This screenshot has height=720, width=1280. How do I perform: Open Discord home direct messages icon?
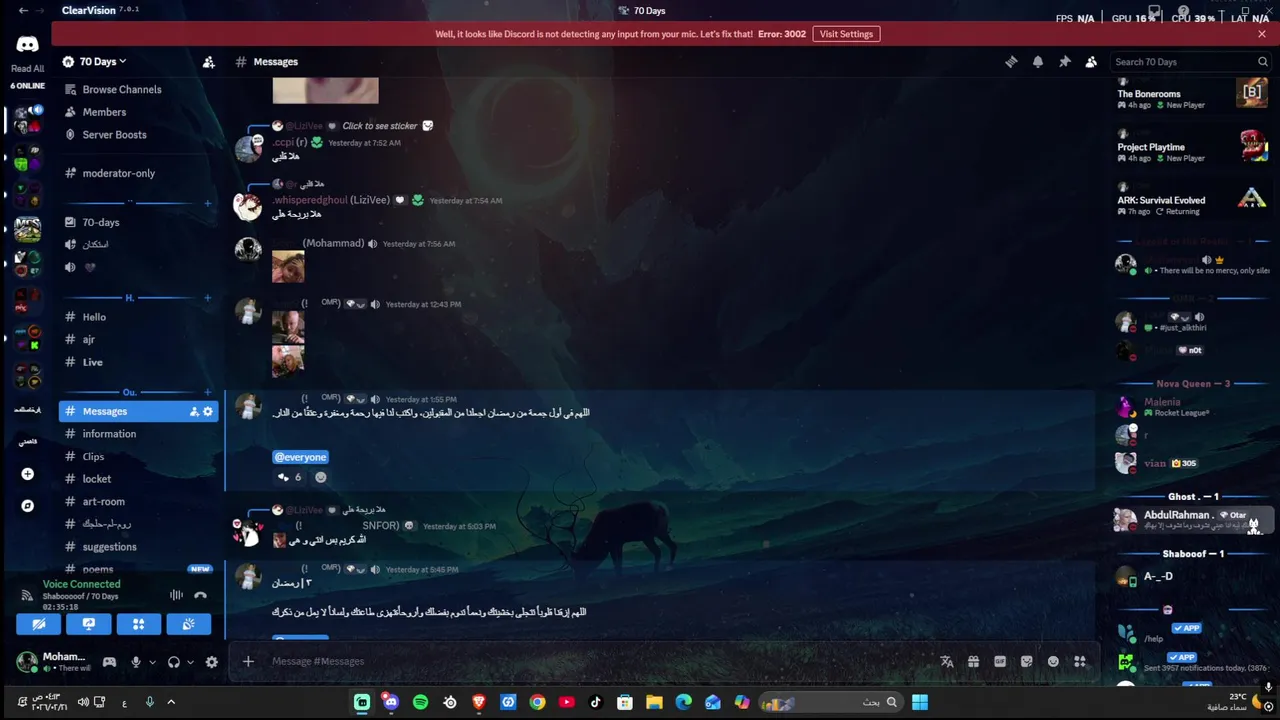click(27, 45)
